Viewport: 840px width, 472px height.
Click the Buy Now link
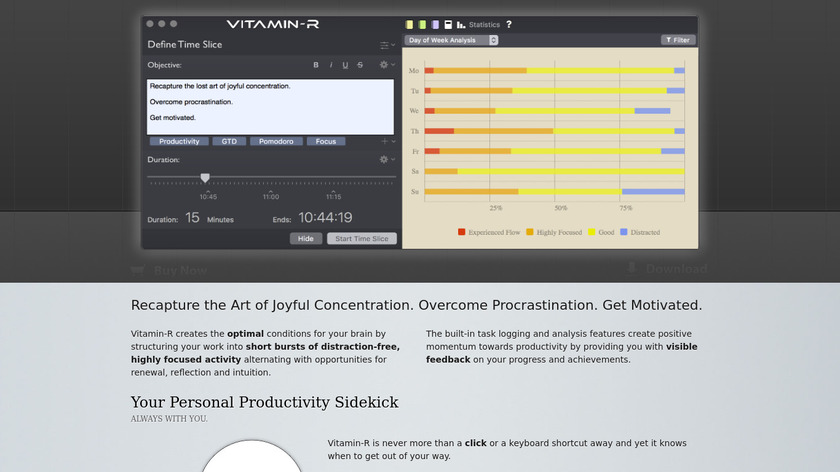(x=181, y=271)
